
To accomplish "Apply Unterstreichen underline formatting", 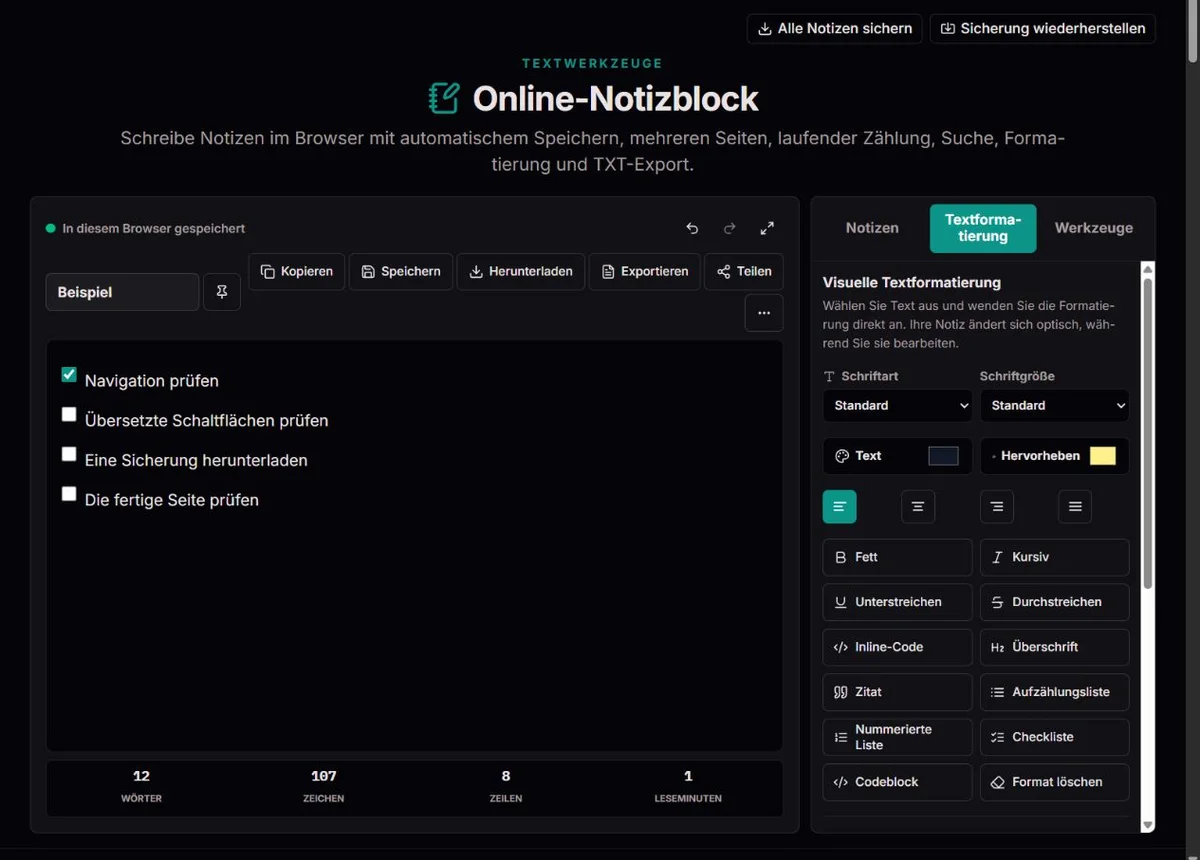I will [x=897, y=602].
